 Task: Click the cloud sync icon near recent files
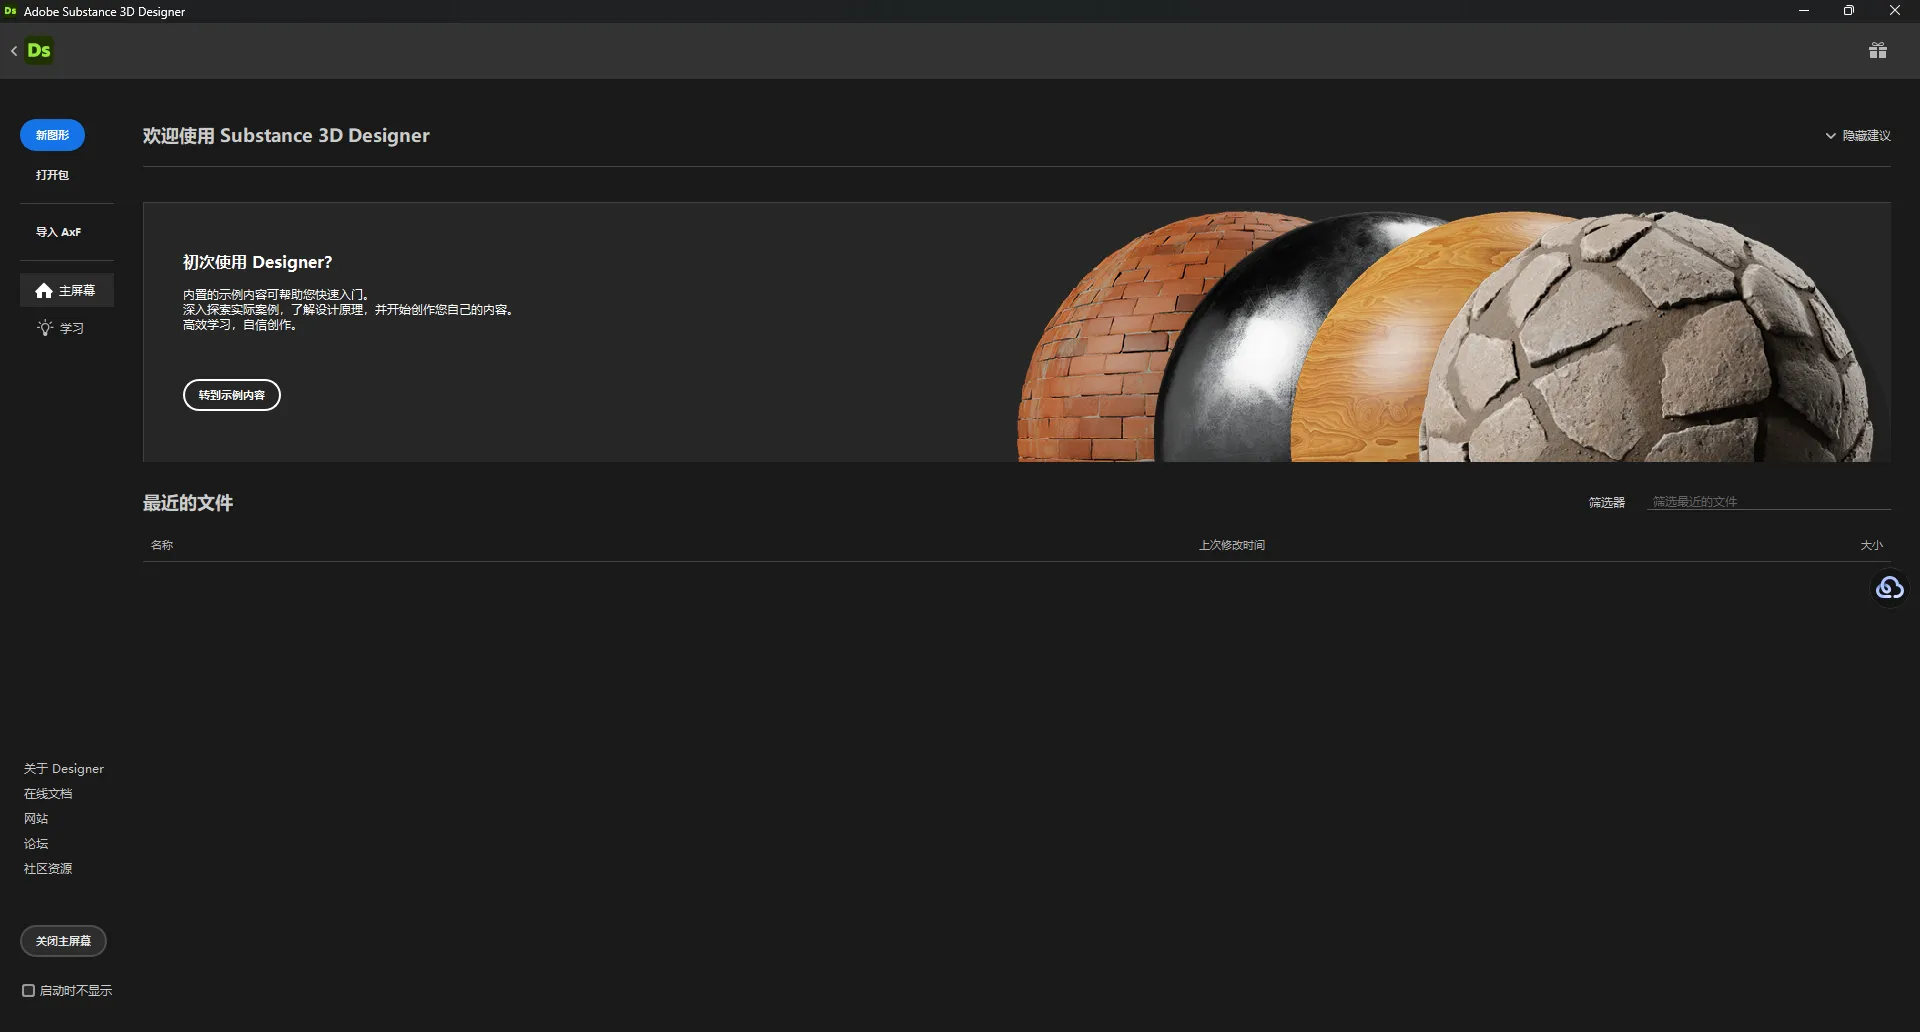tap(1889, 588)
